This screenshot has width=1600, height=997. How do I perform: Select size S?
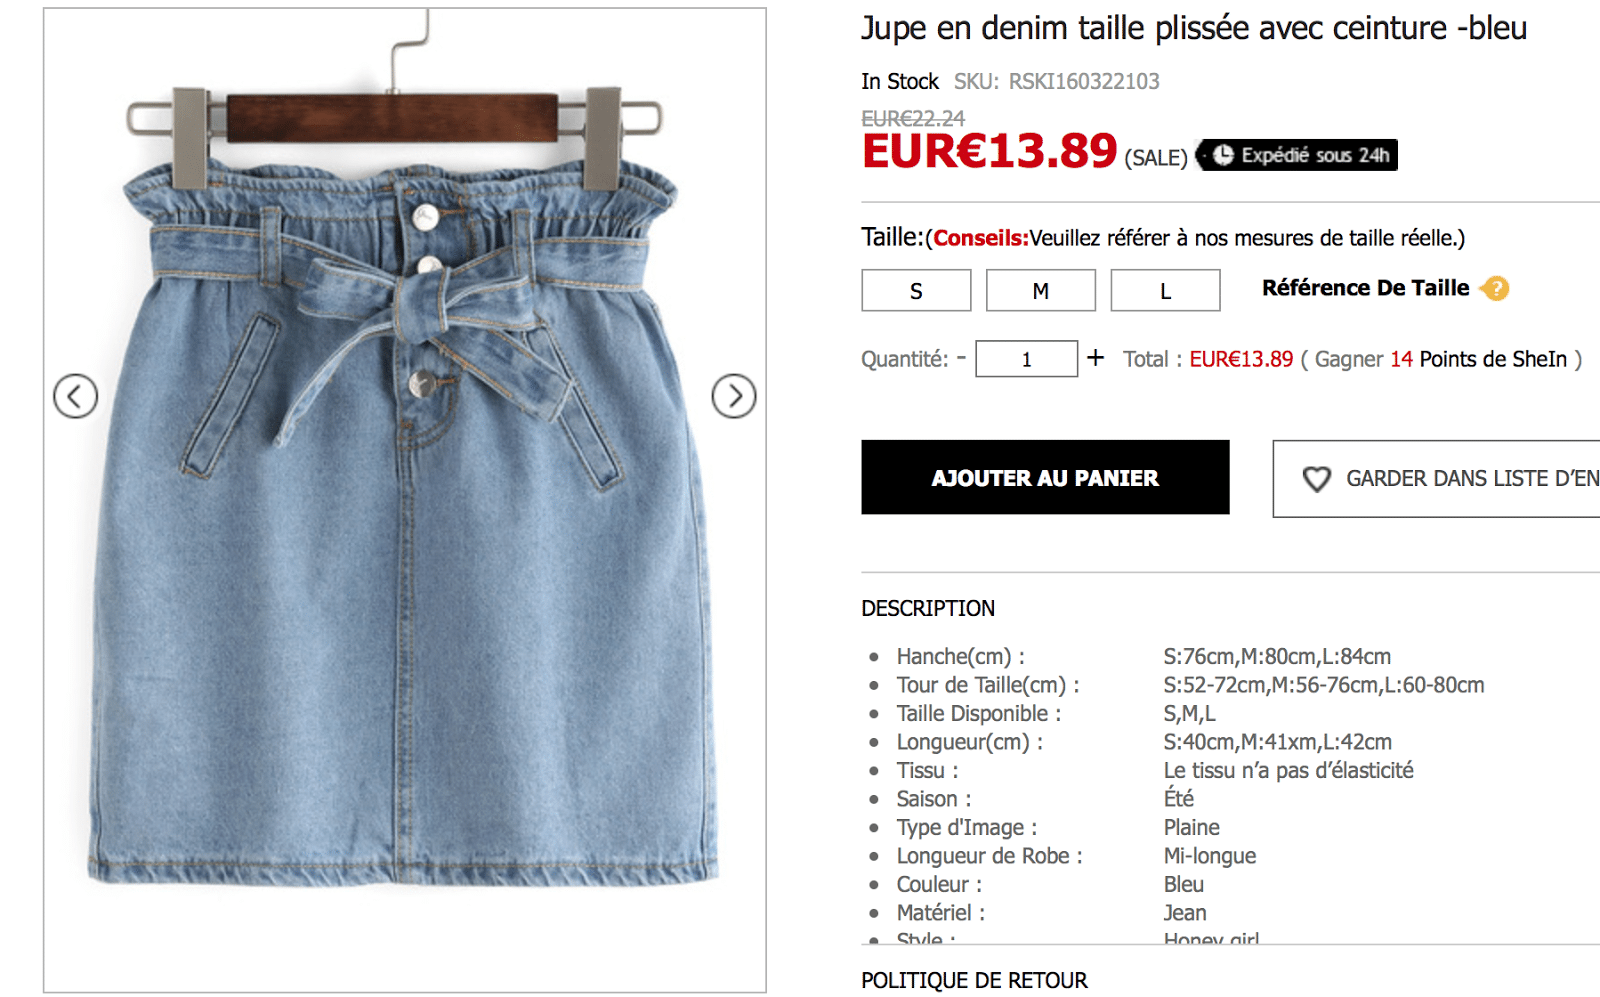(916, 291)
